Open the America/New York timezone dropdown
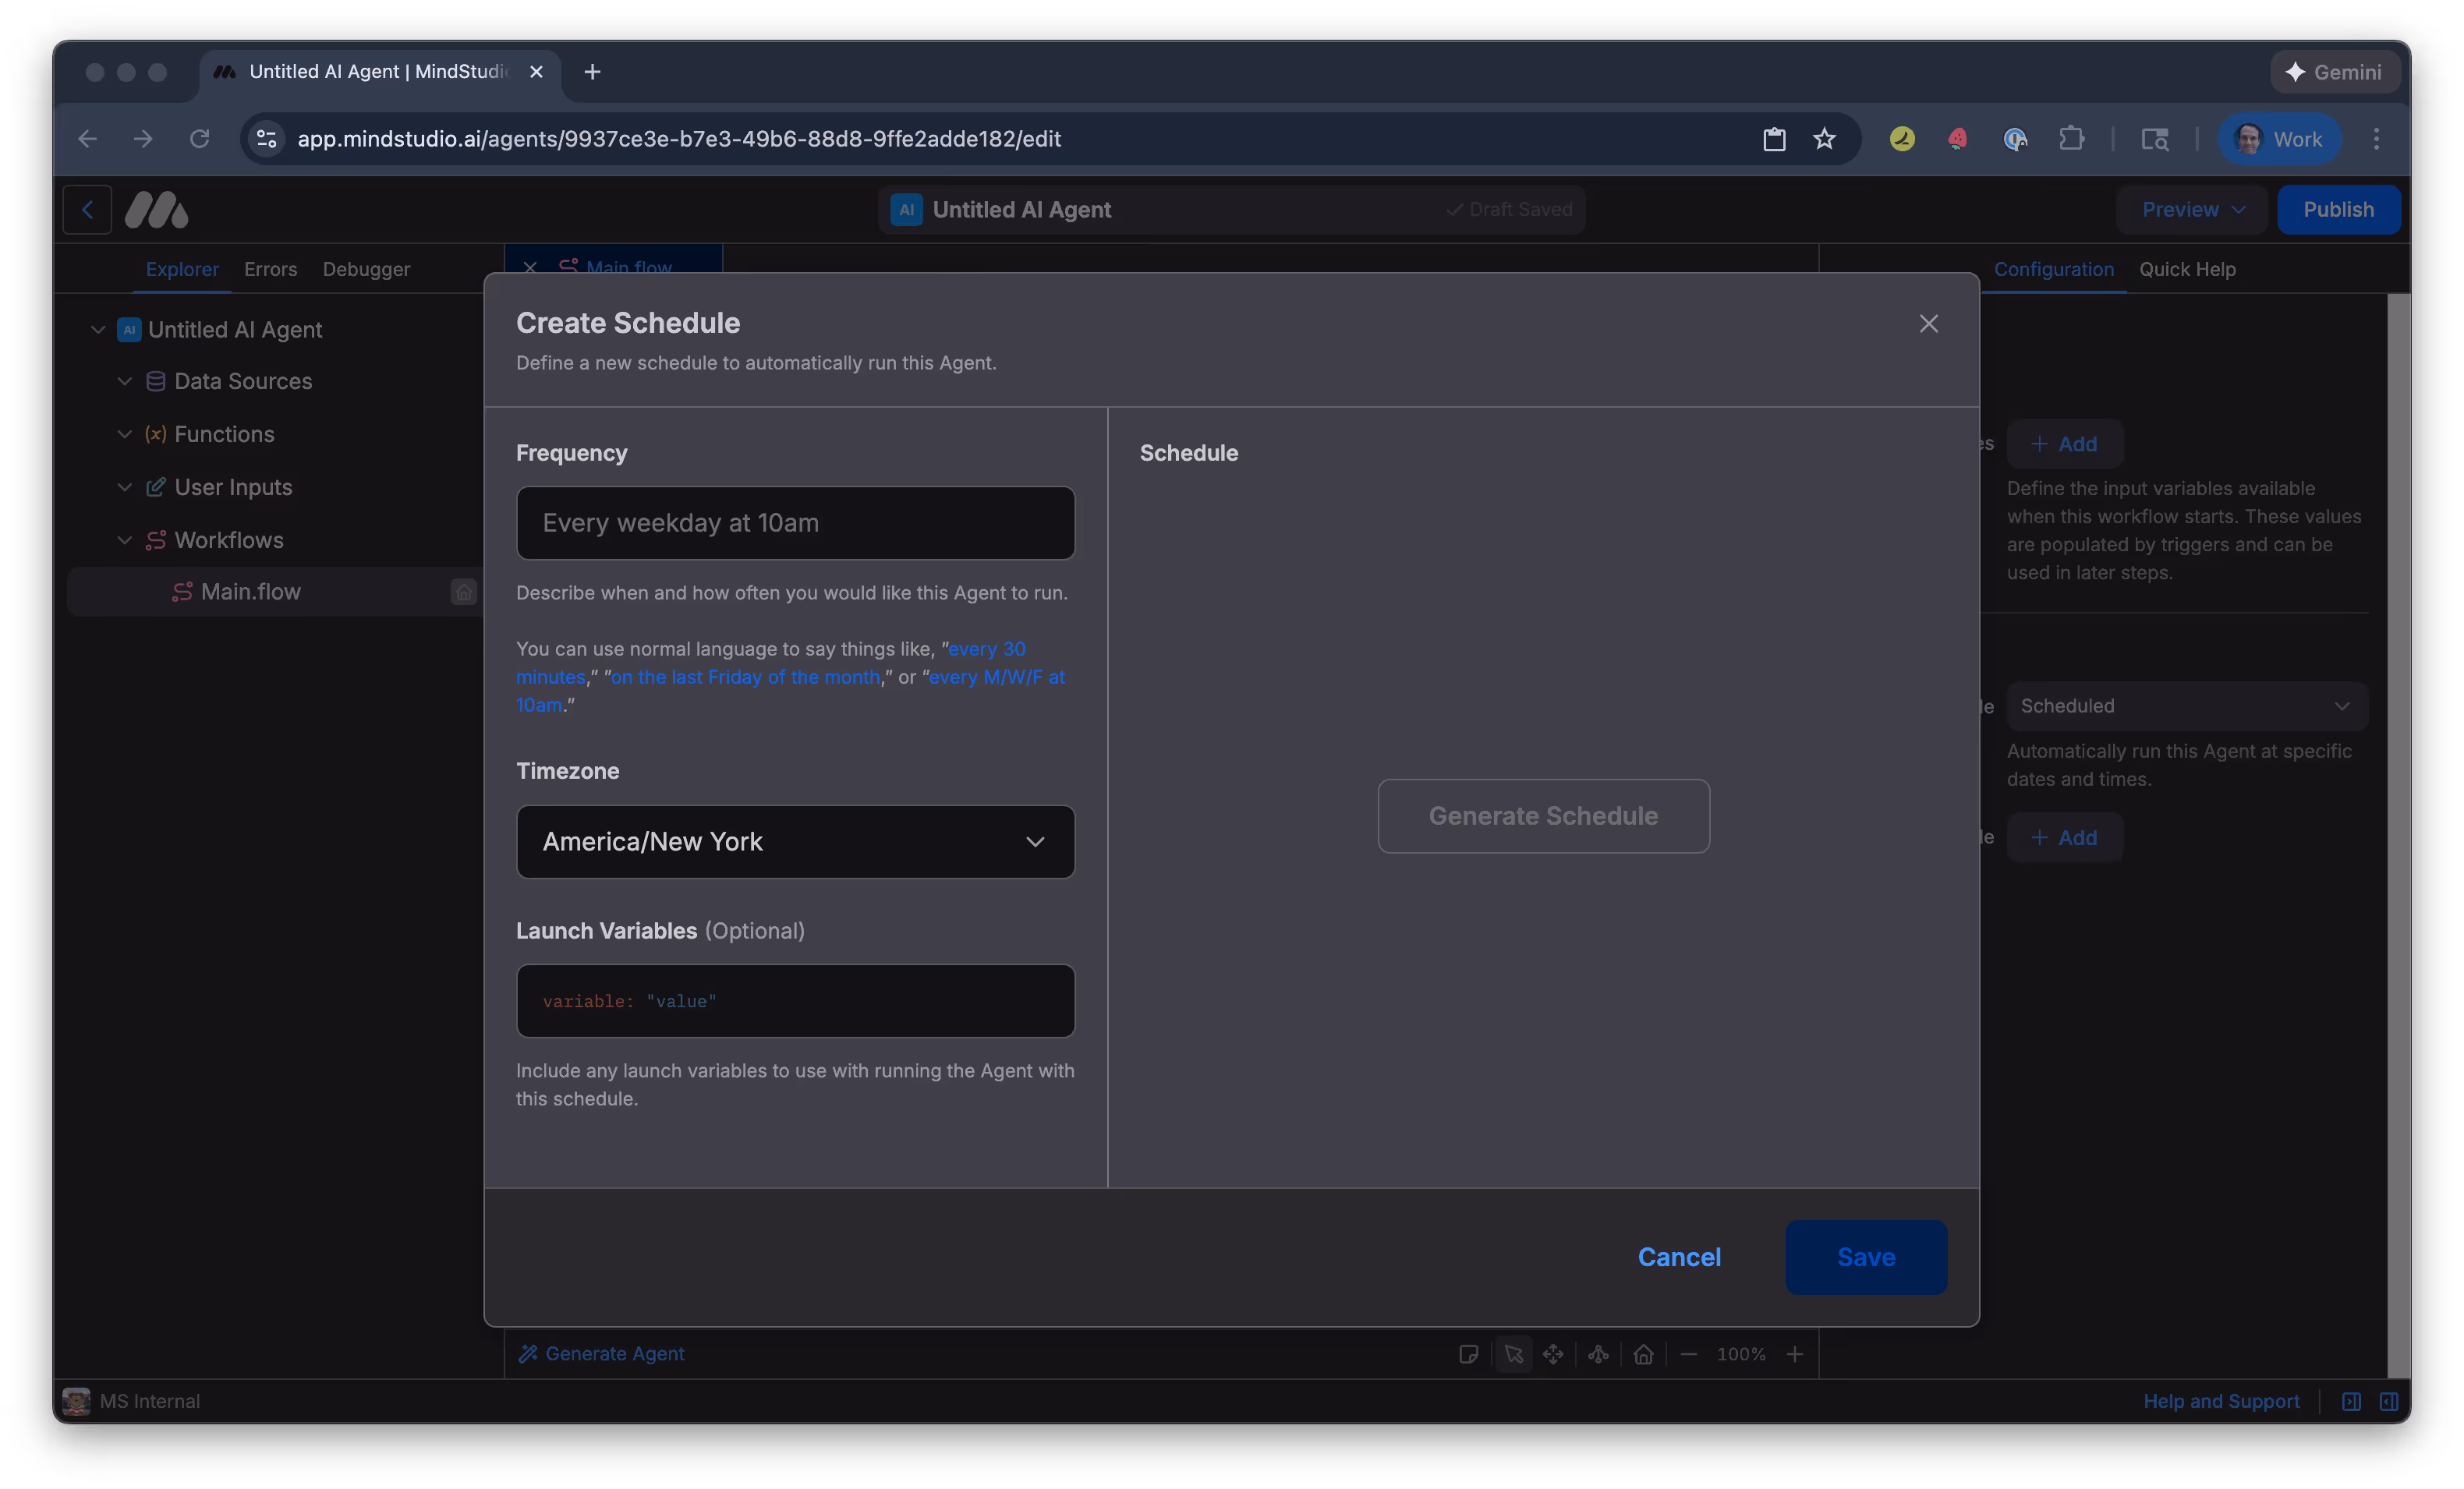2464x1489 pixels. click(x=795, y=841)
